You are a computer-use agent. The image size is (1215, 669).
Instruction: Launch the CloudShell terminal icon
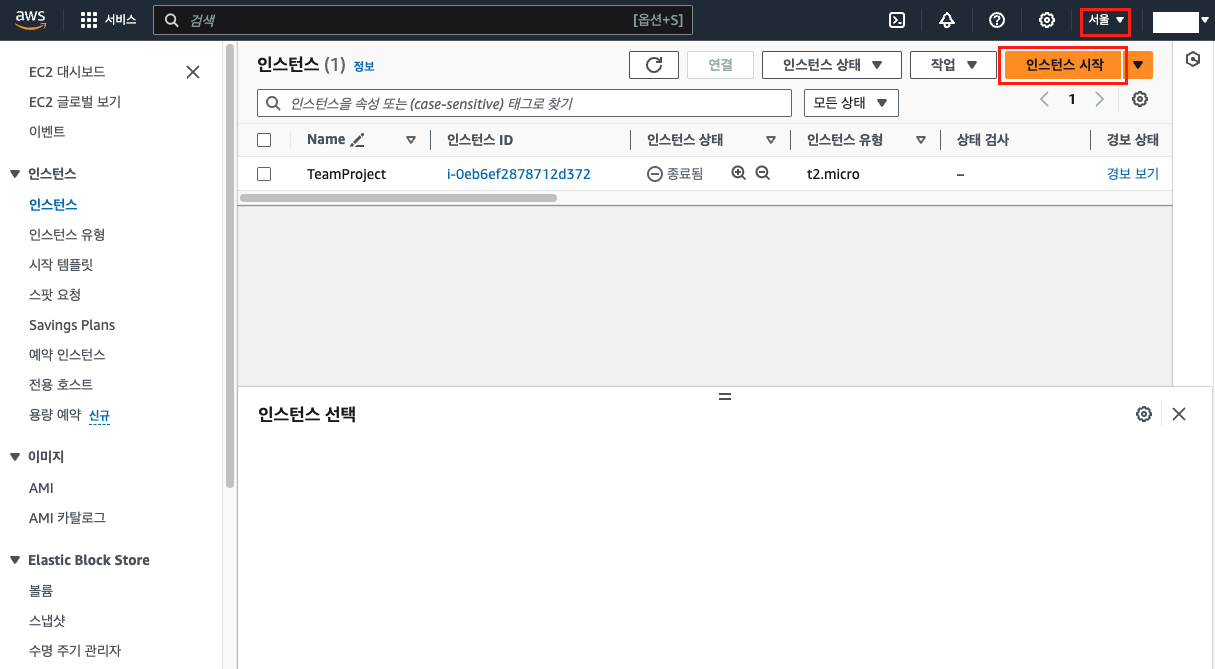[898, 20]
